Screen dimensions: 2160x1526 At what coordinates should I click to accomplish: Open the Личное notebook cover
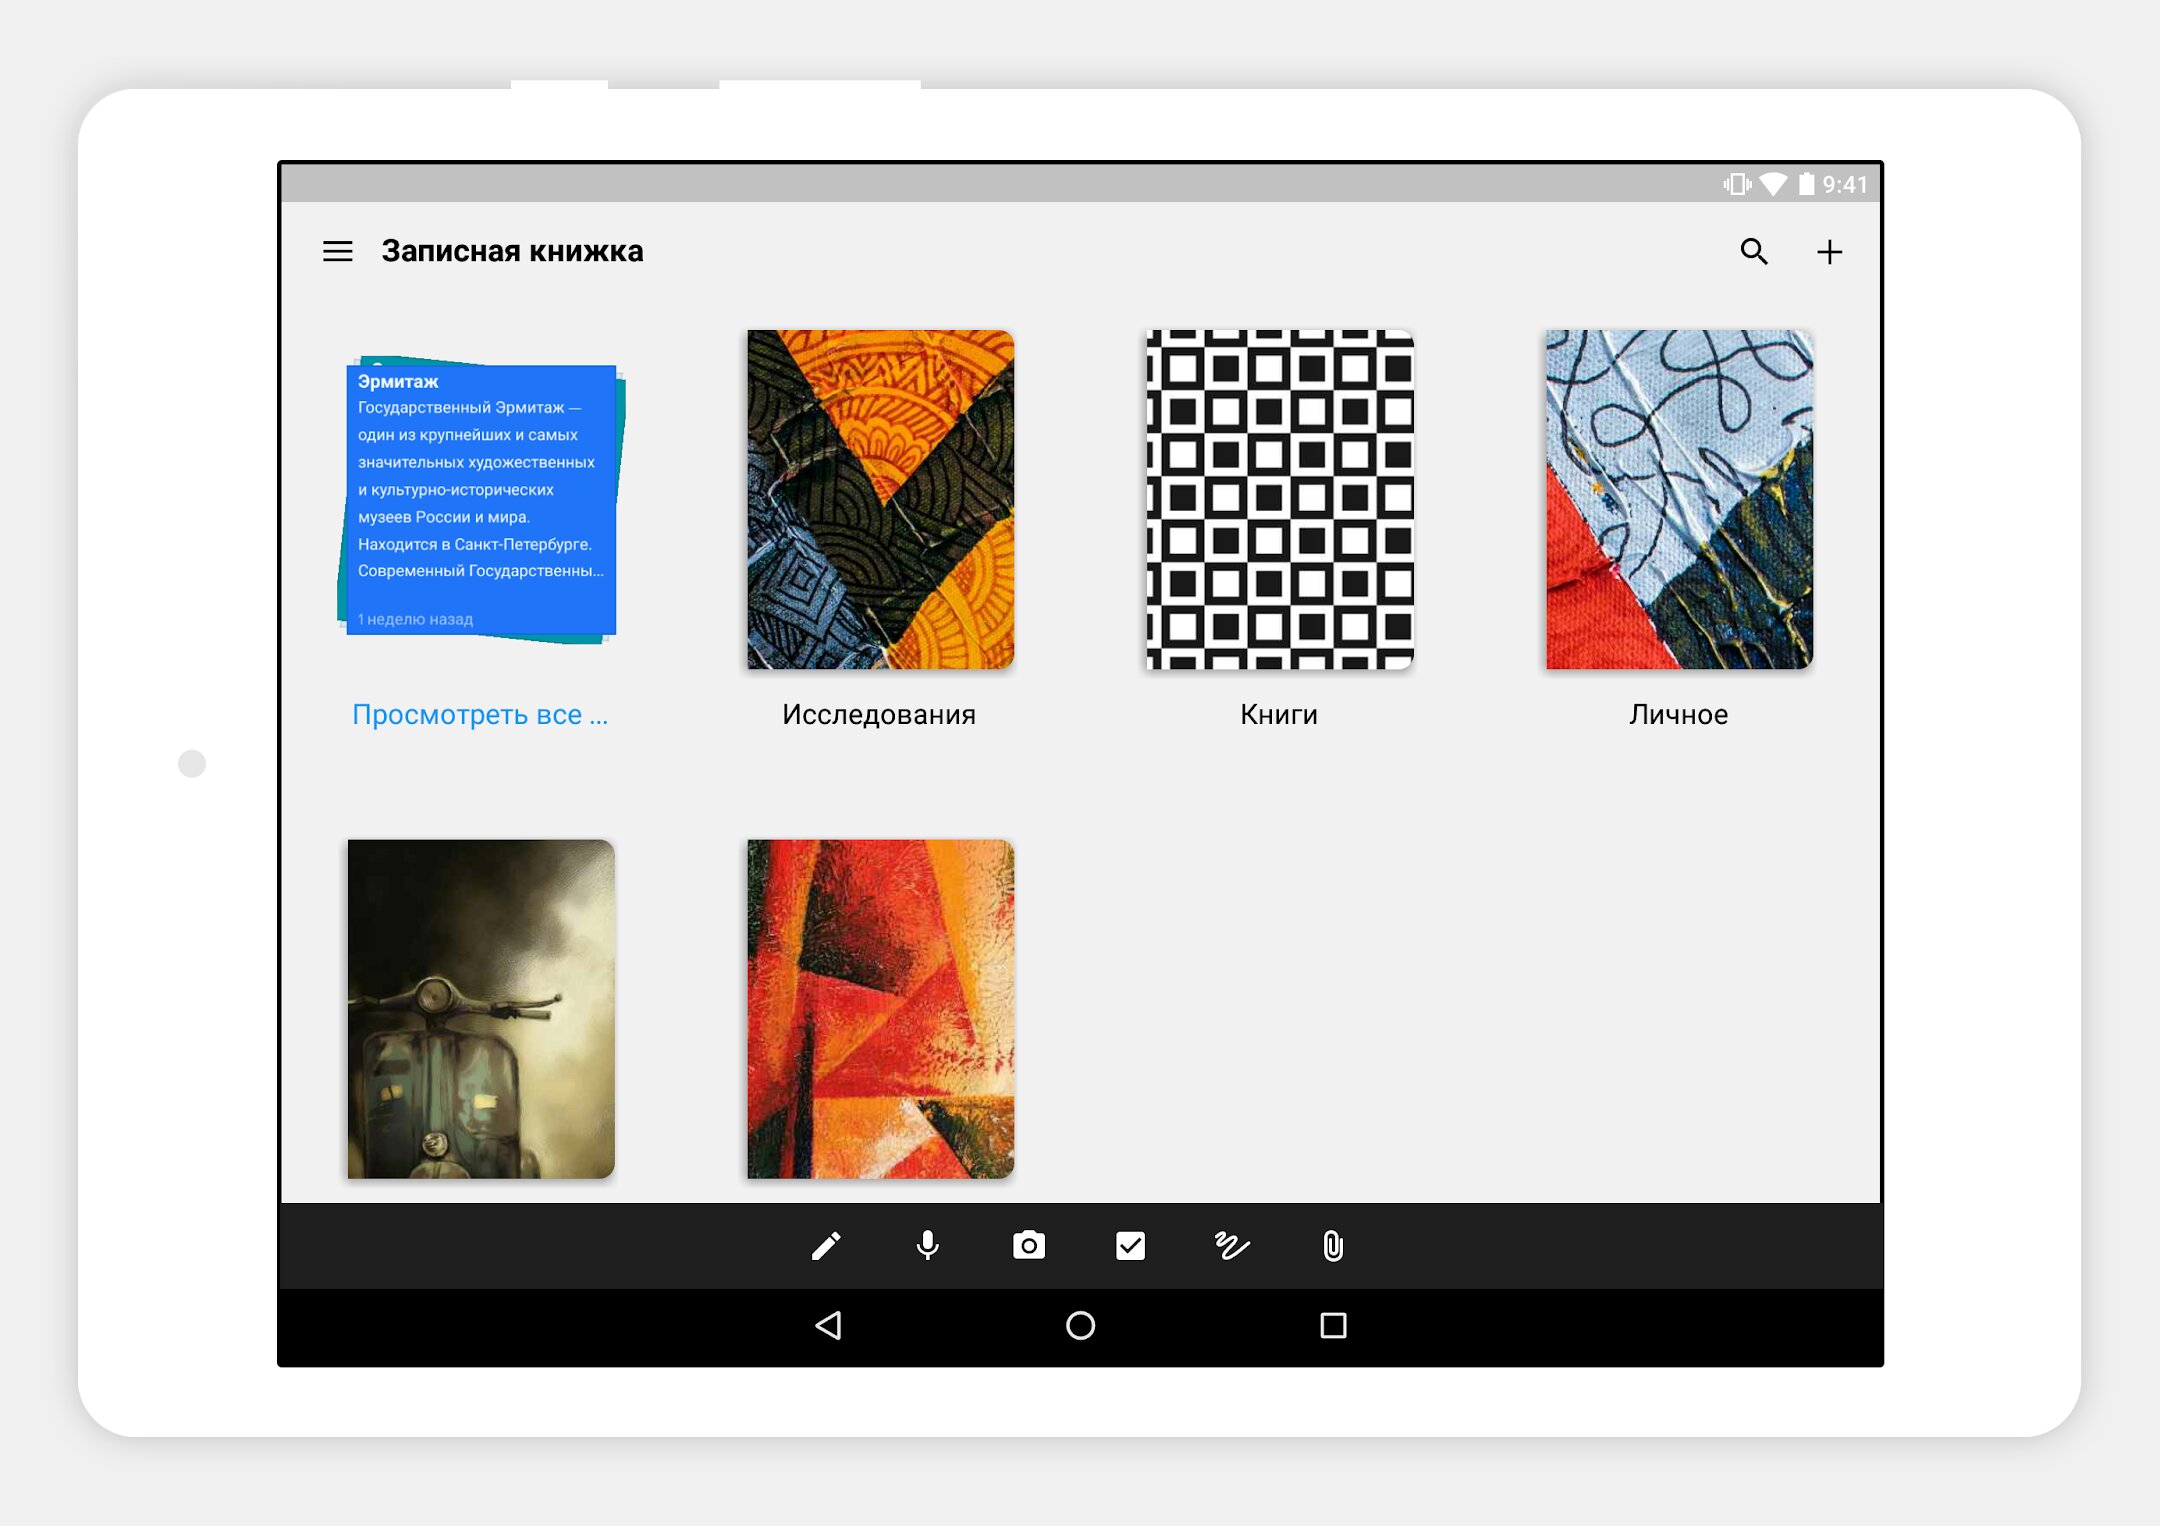point(1679,499)
